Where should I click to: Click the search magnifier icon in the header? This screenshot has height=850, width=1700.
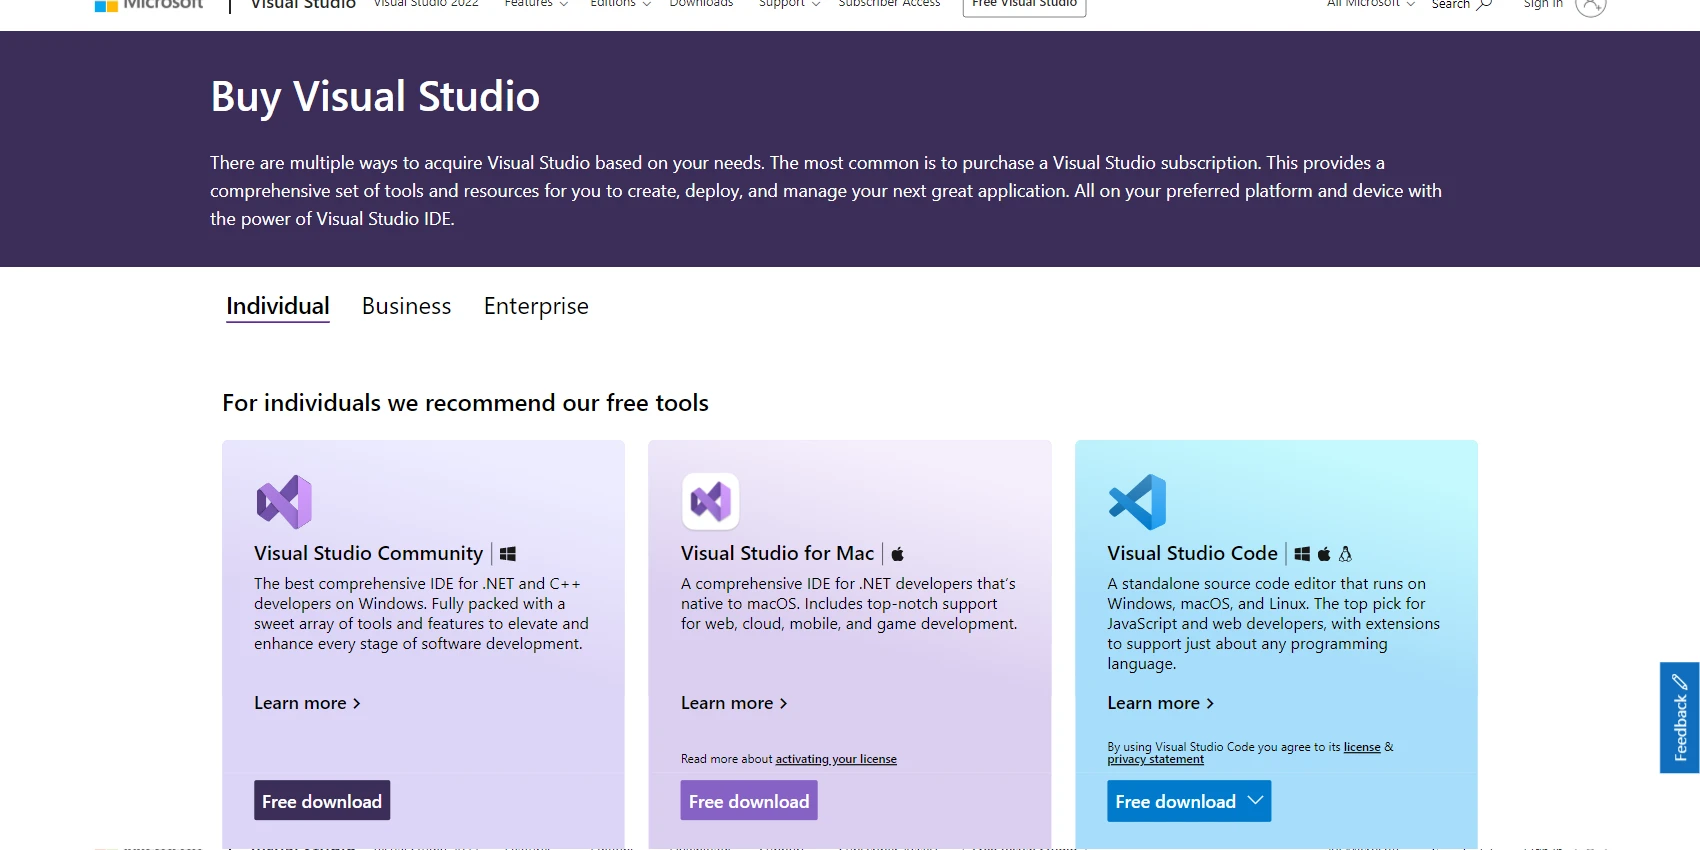pyautogui.click(x=1485, y=4)
